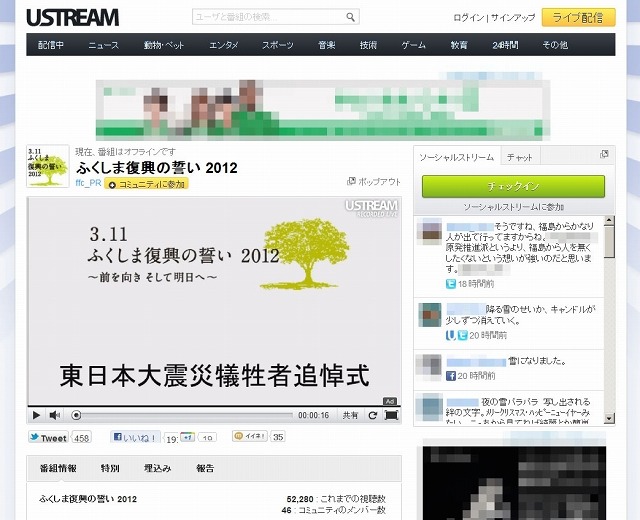Click the Facebook いいね！ button
Image resolution: width=640 pixels, height=520 pixels.
pyautogui.click(x=135, y=438)
